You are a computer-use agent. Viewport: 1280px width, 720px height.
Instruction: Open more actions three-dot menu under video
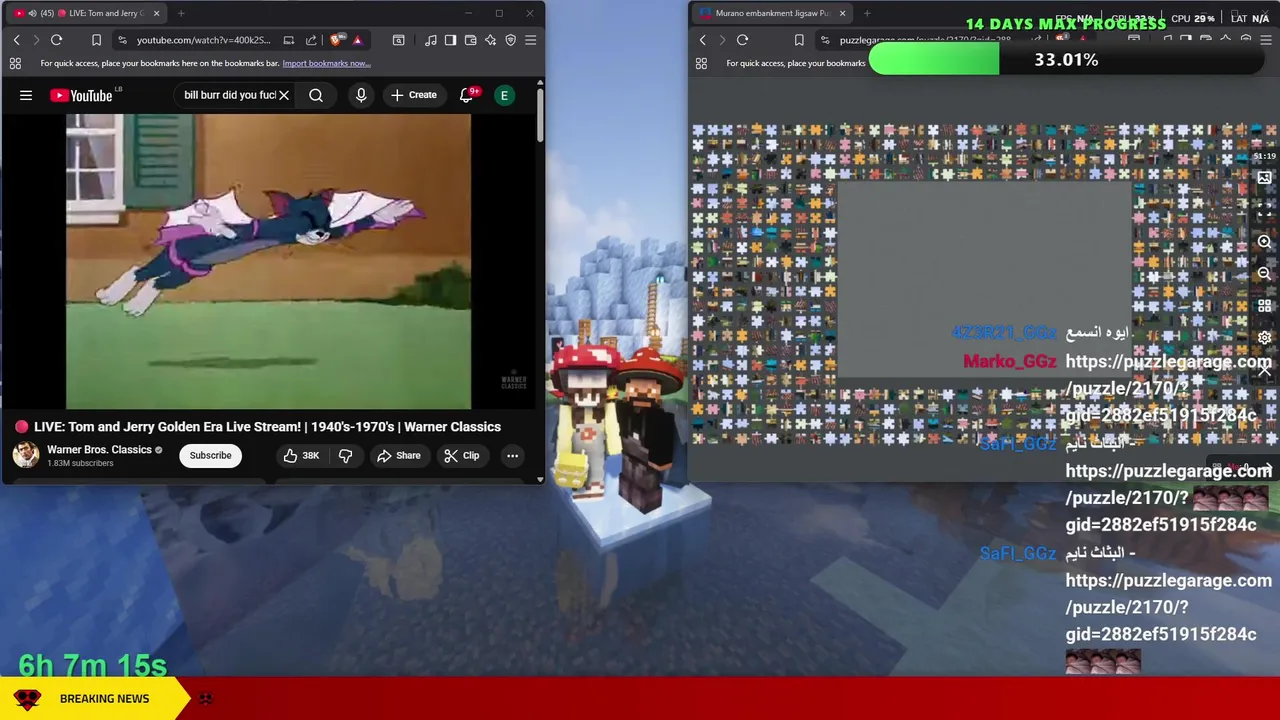pyautogui.click(x=512, y=455)
